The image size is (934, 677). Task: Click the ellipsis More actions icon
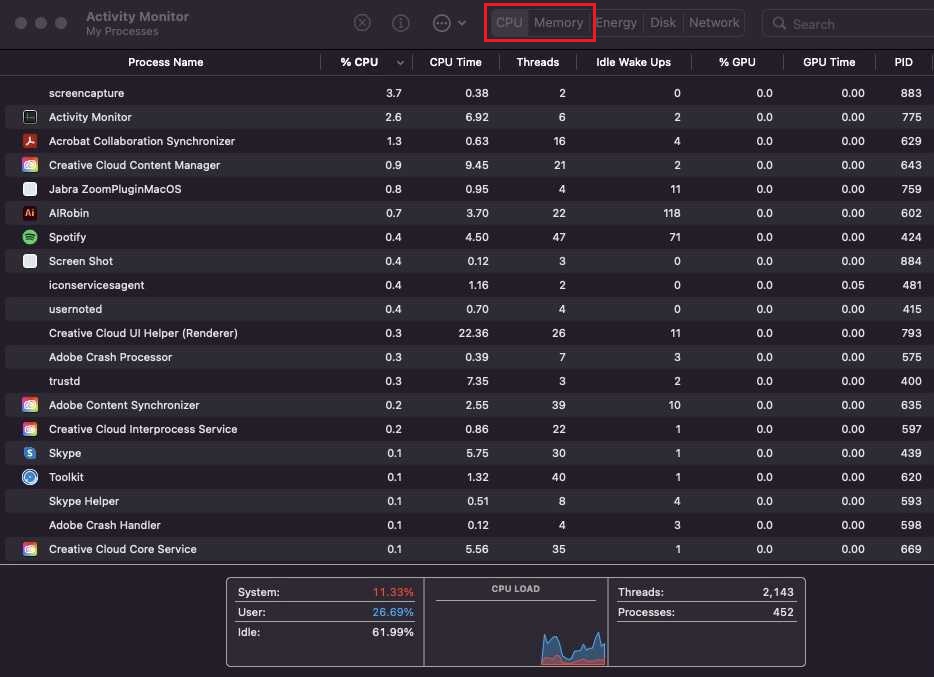click(x=441, y=23)
